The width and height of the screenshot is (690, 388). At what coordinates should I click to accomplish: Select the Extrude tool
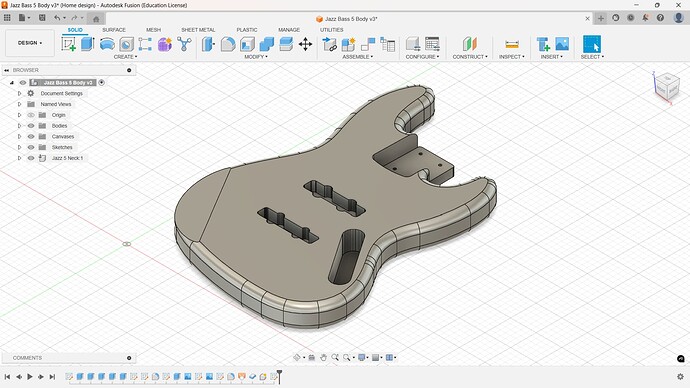click(x=88, y=44)
